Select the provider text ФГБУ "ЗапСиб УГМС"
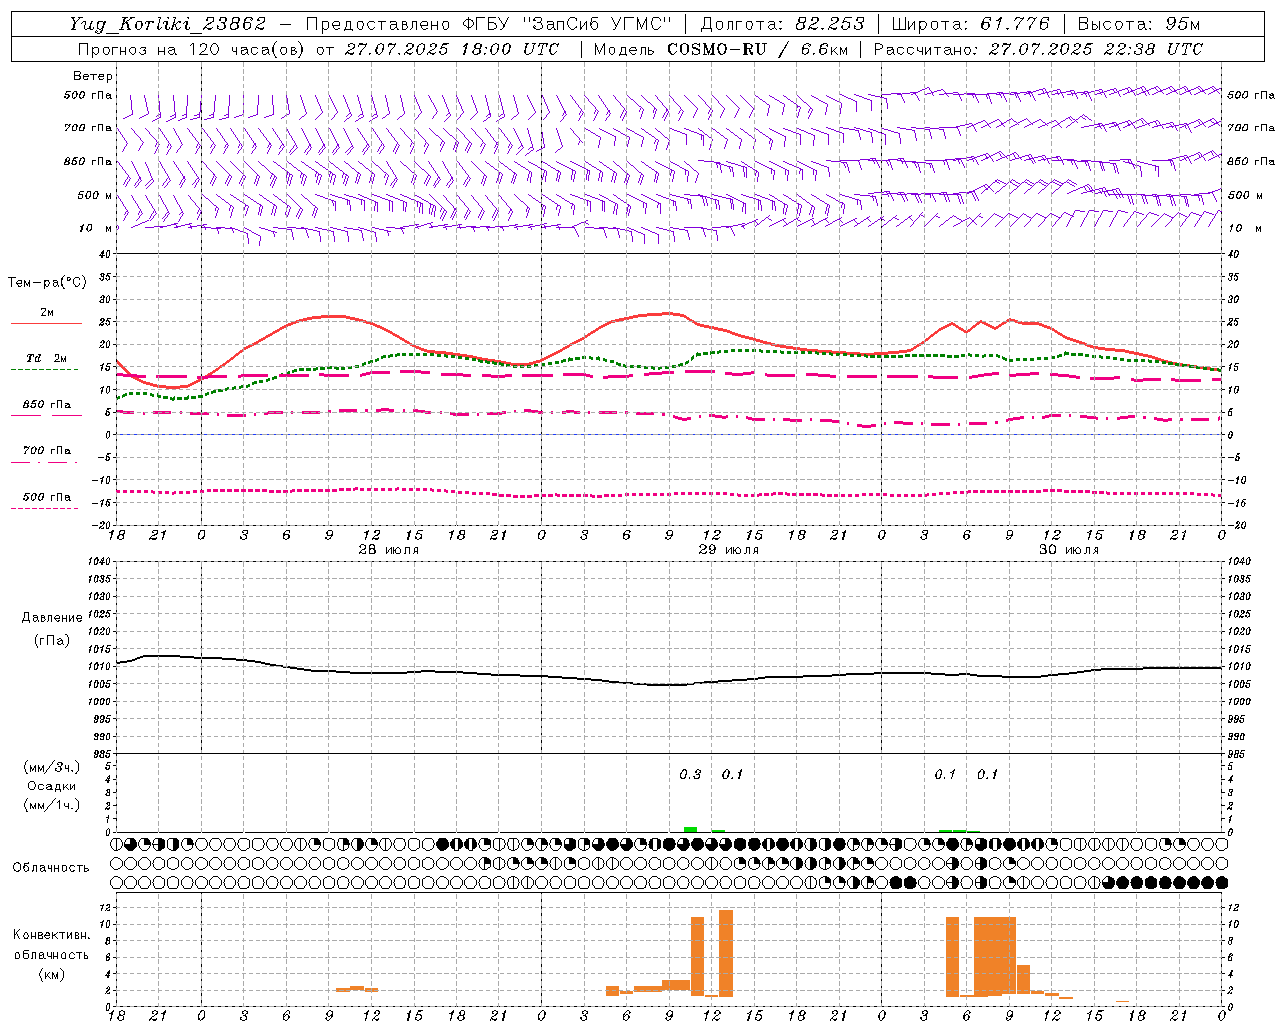 pyautogui.click(x=568, y=24)
